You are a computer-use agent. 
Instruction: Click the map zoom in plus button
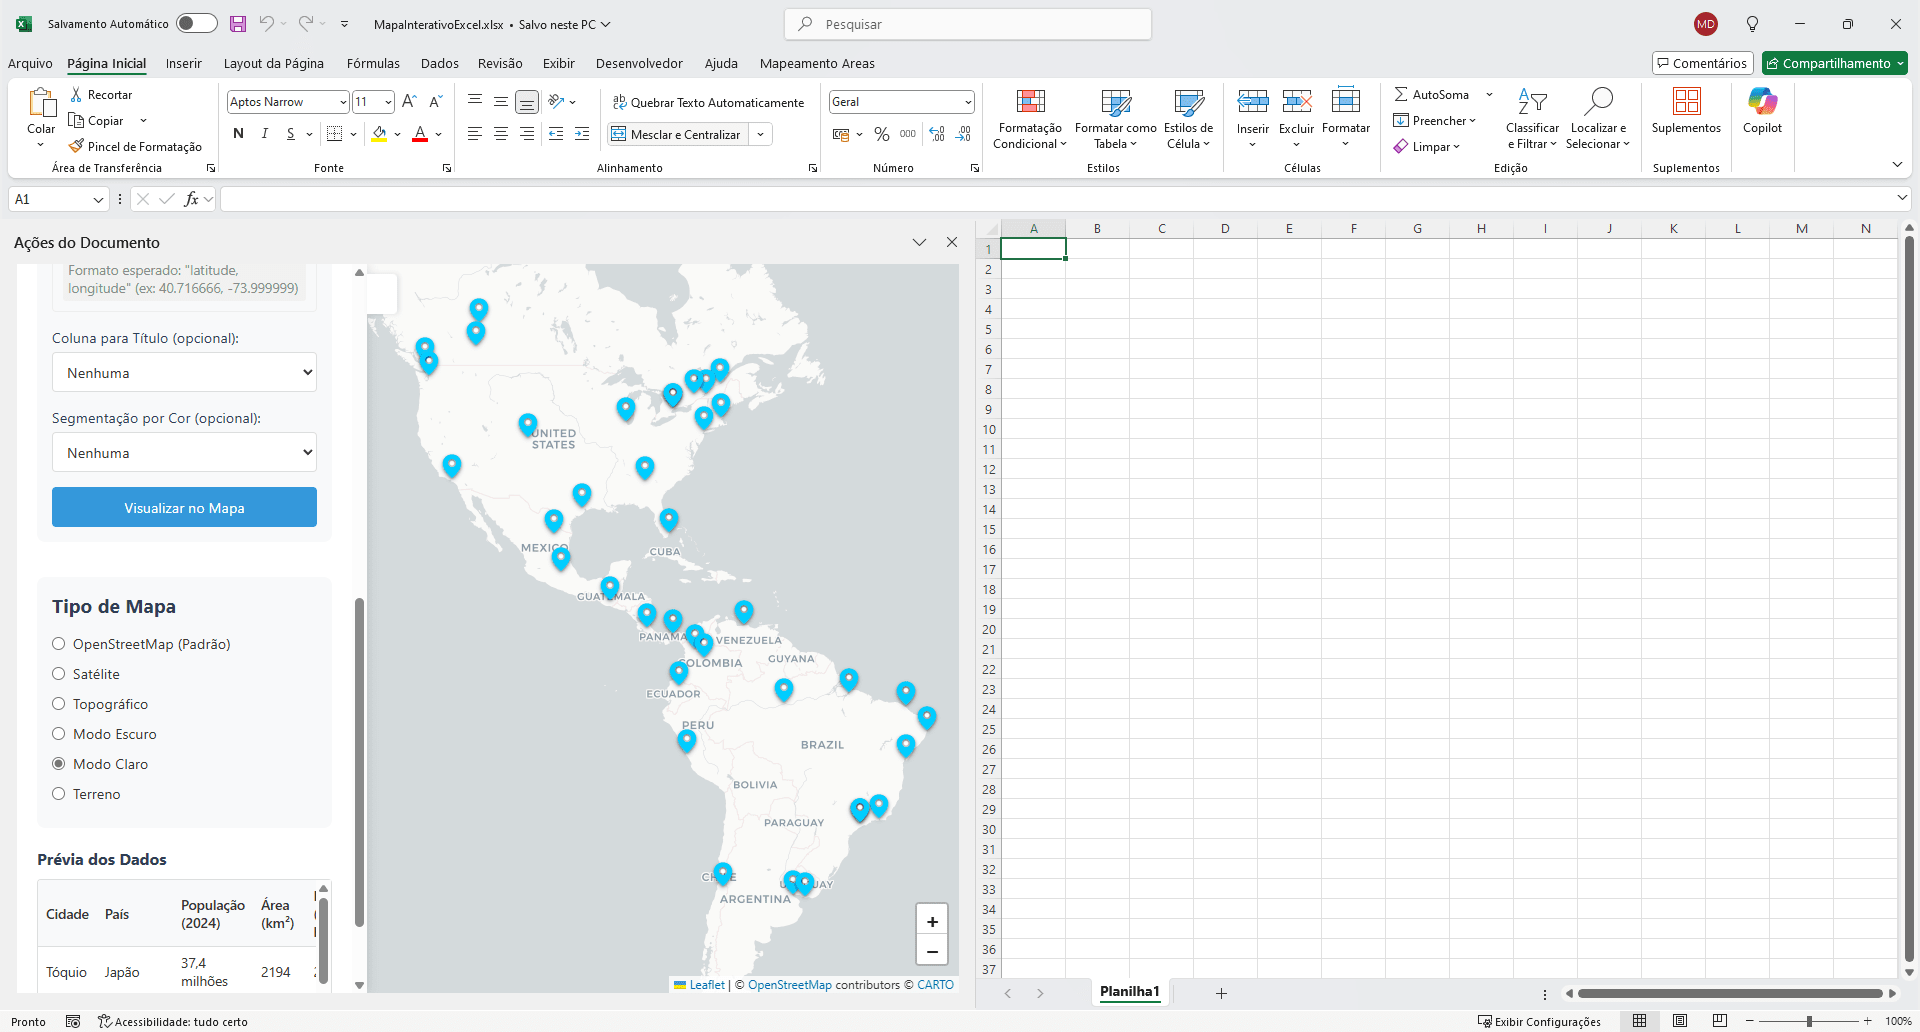pos(932,922)
